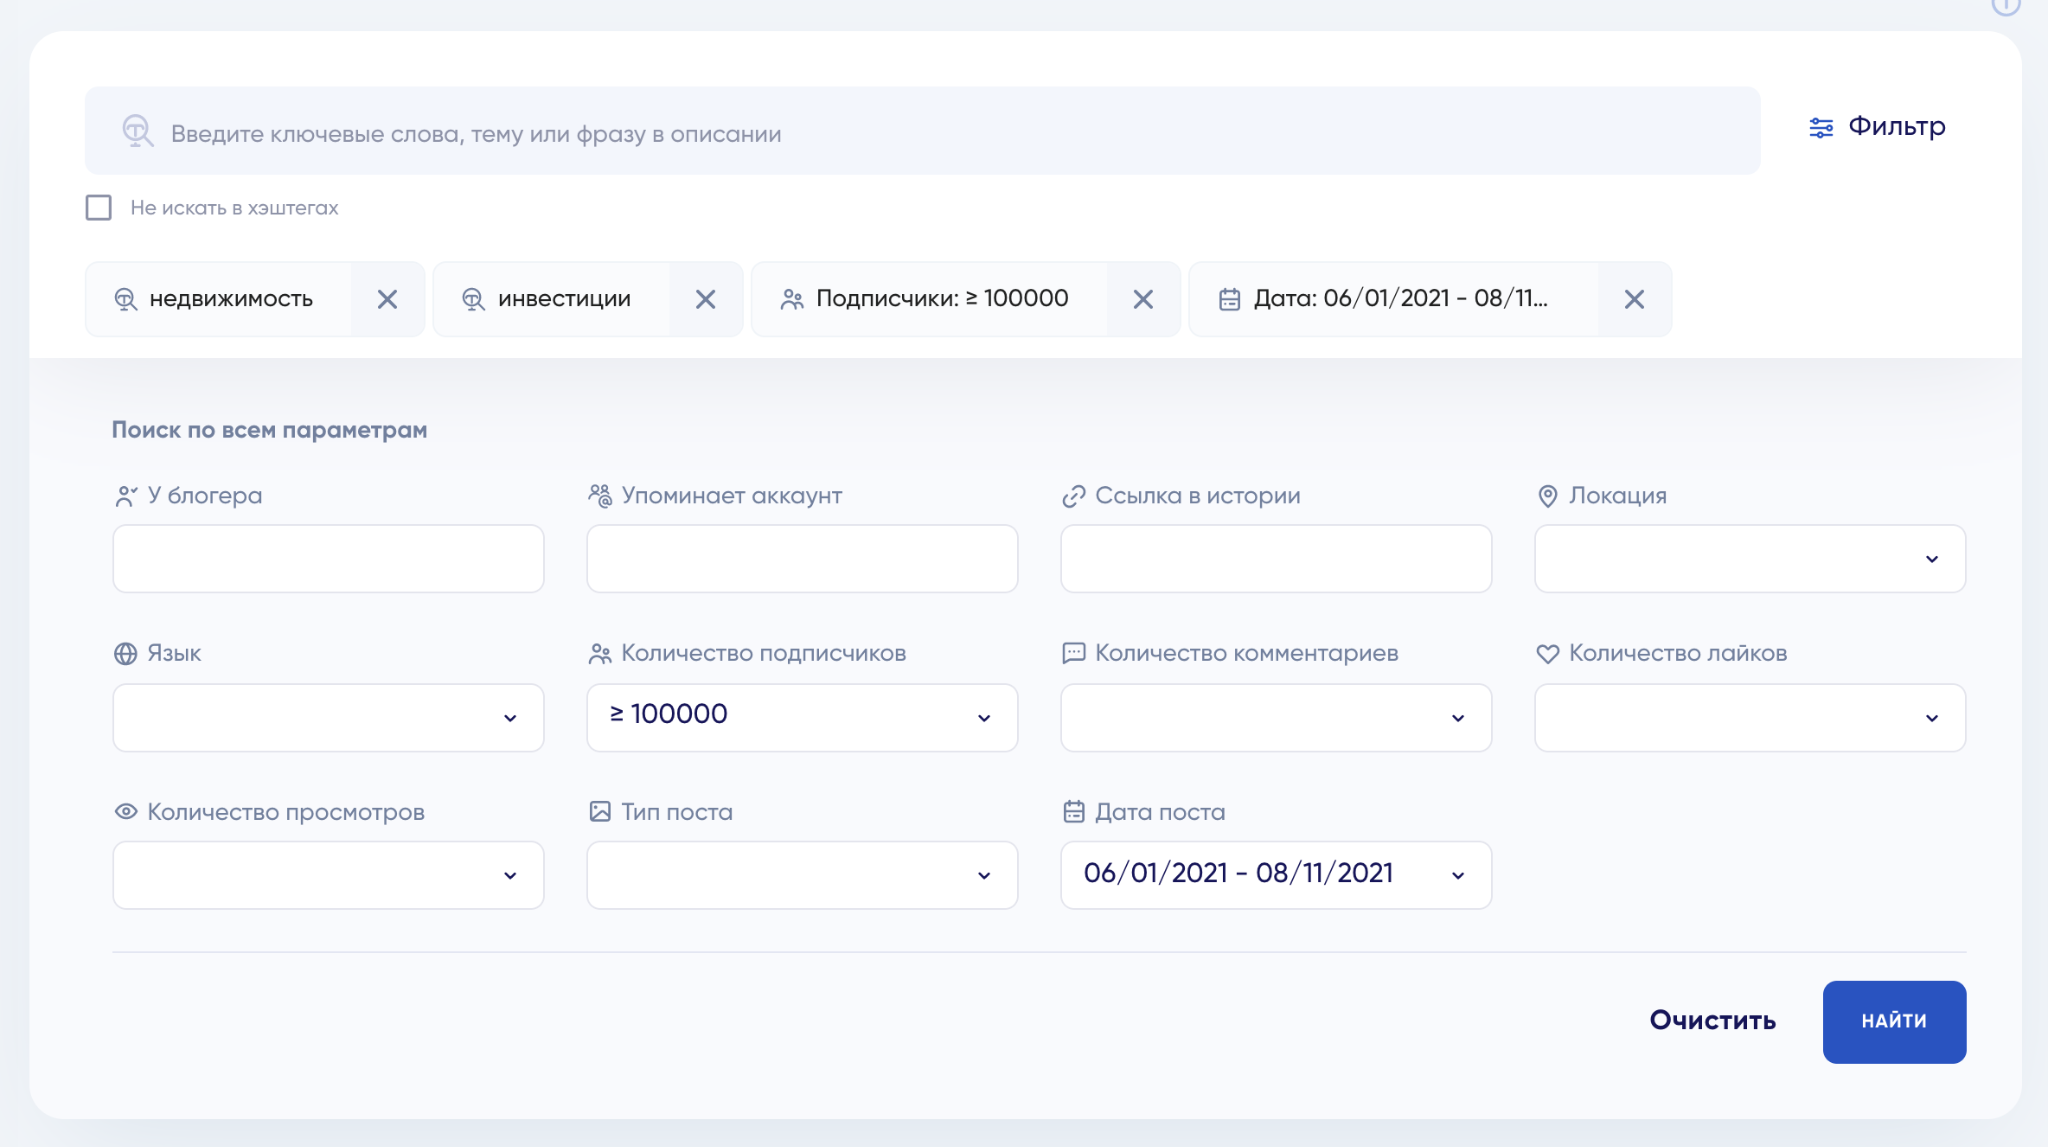Click the search magnifier icon in keyword field
The height and width of the screenshot is (1147, 2048).
tap(137, 131)
